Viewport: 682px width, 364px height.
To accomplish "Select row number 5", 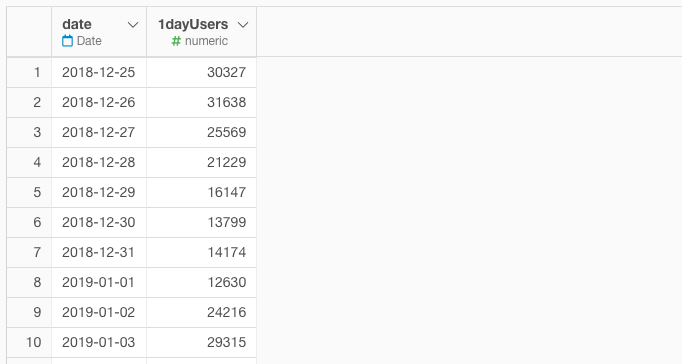I will click(30, 192).
